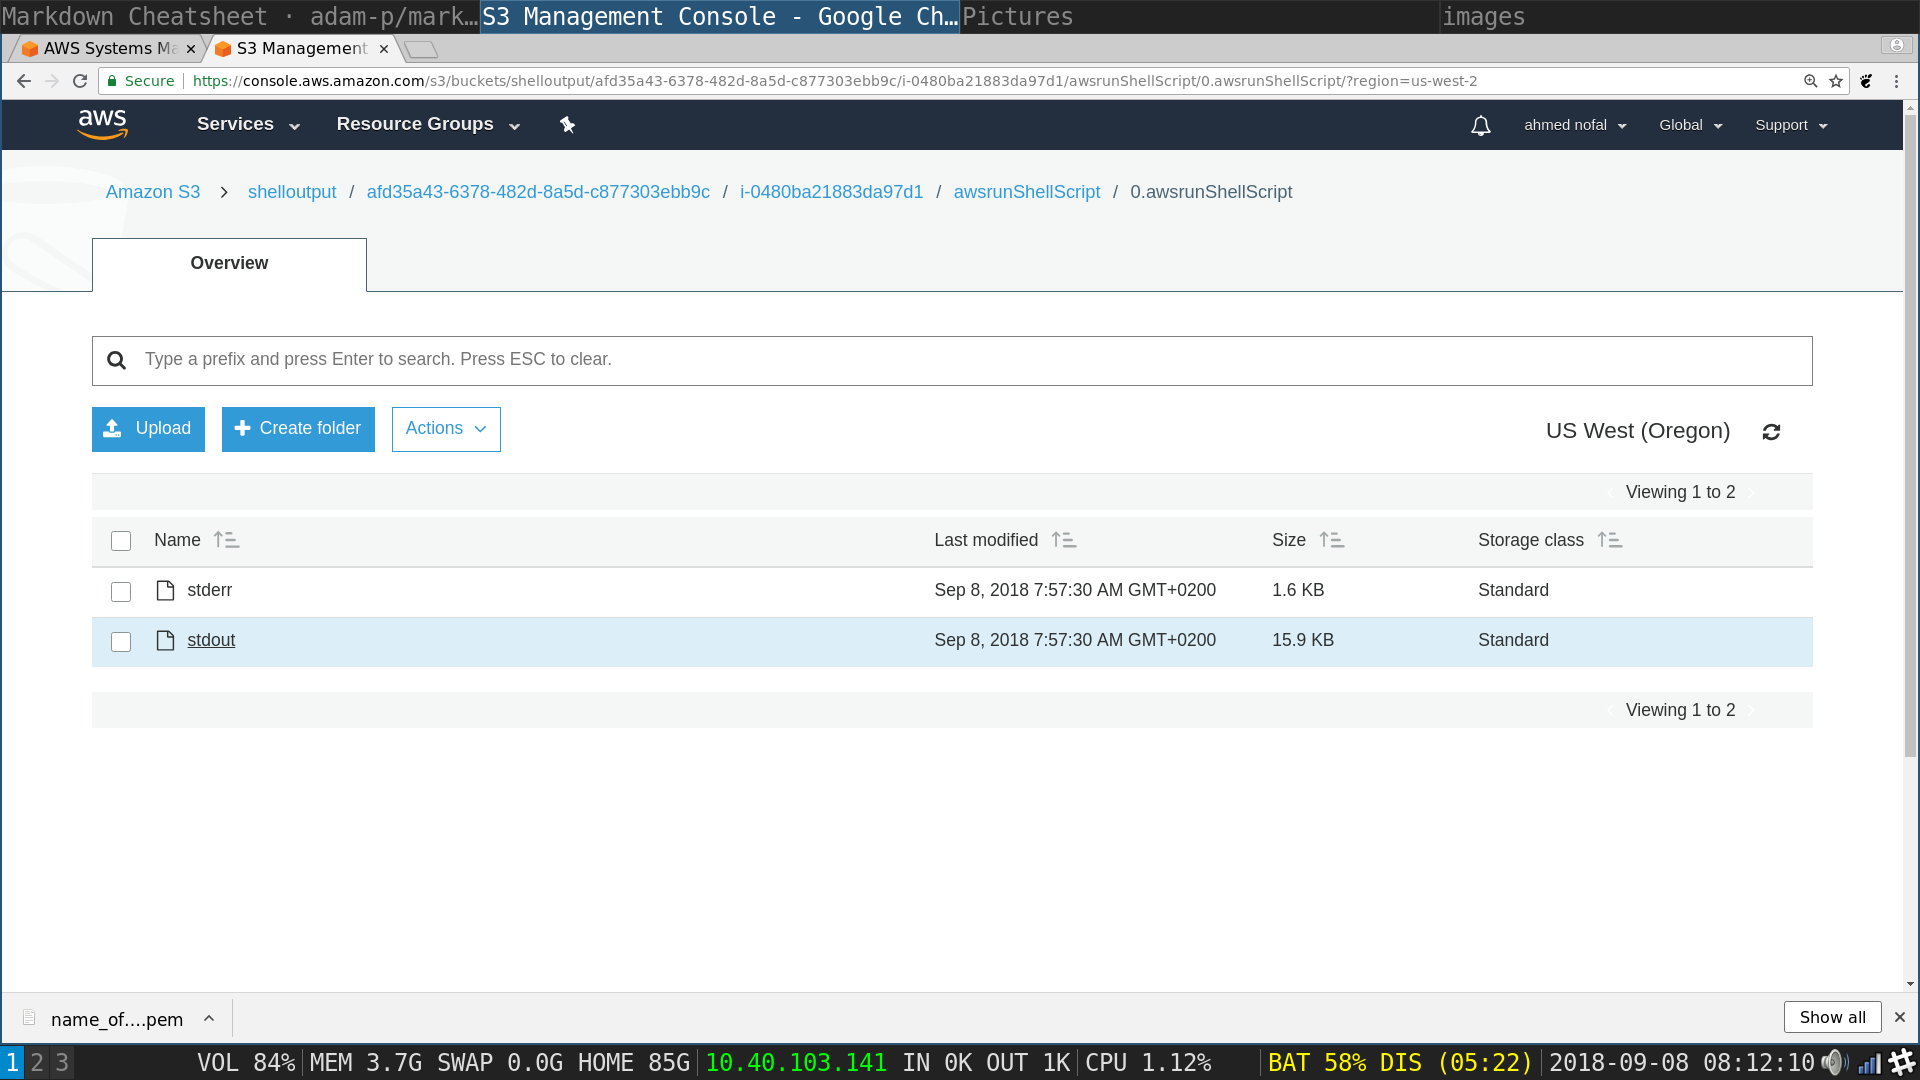Click the Upload button

tap(148, 429)
